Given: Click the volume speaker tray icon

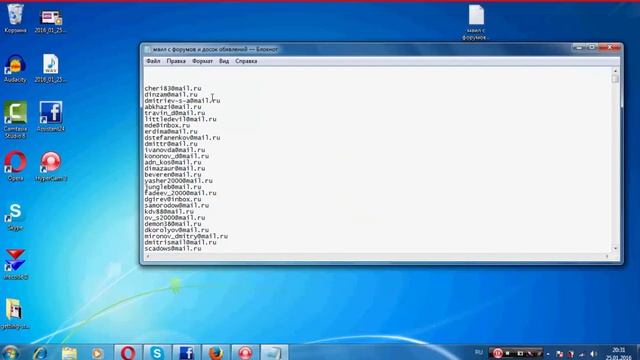Looking at the screenshot, I should click(593, 354).
